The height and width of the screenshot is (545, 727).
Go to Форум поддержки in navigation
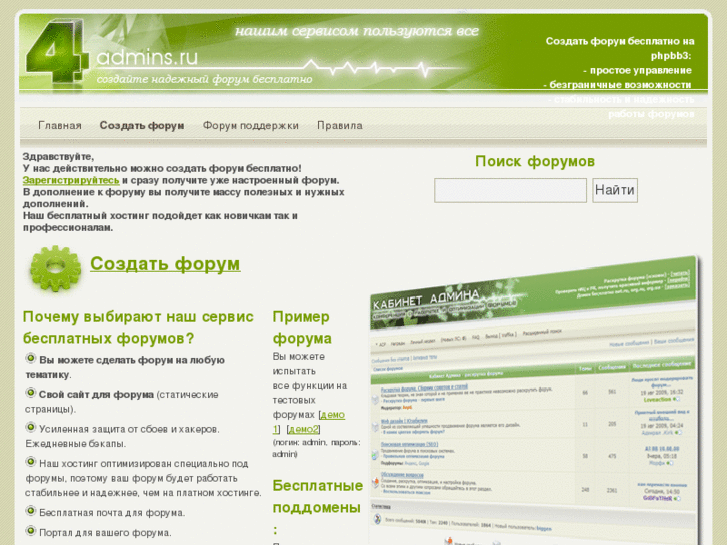(250, 125)
